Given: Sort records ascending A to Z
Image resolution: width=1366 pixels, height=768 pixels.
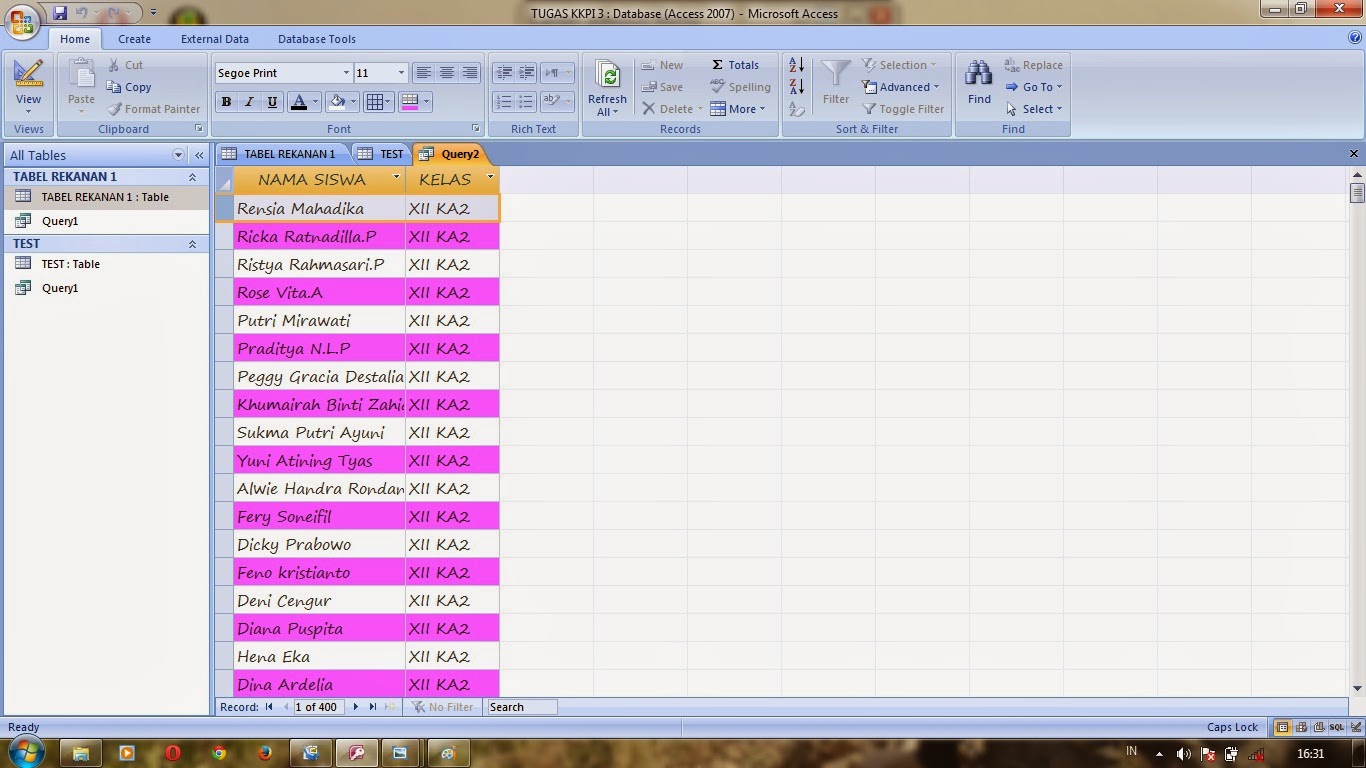Looking at the screenshot, I should coord(797,65).
